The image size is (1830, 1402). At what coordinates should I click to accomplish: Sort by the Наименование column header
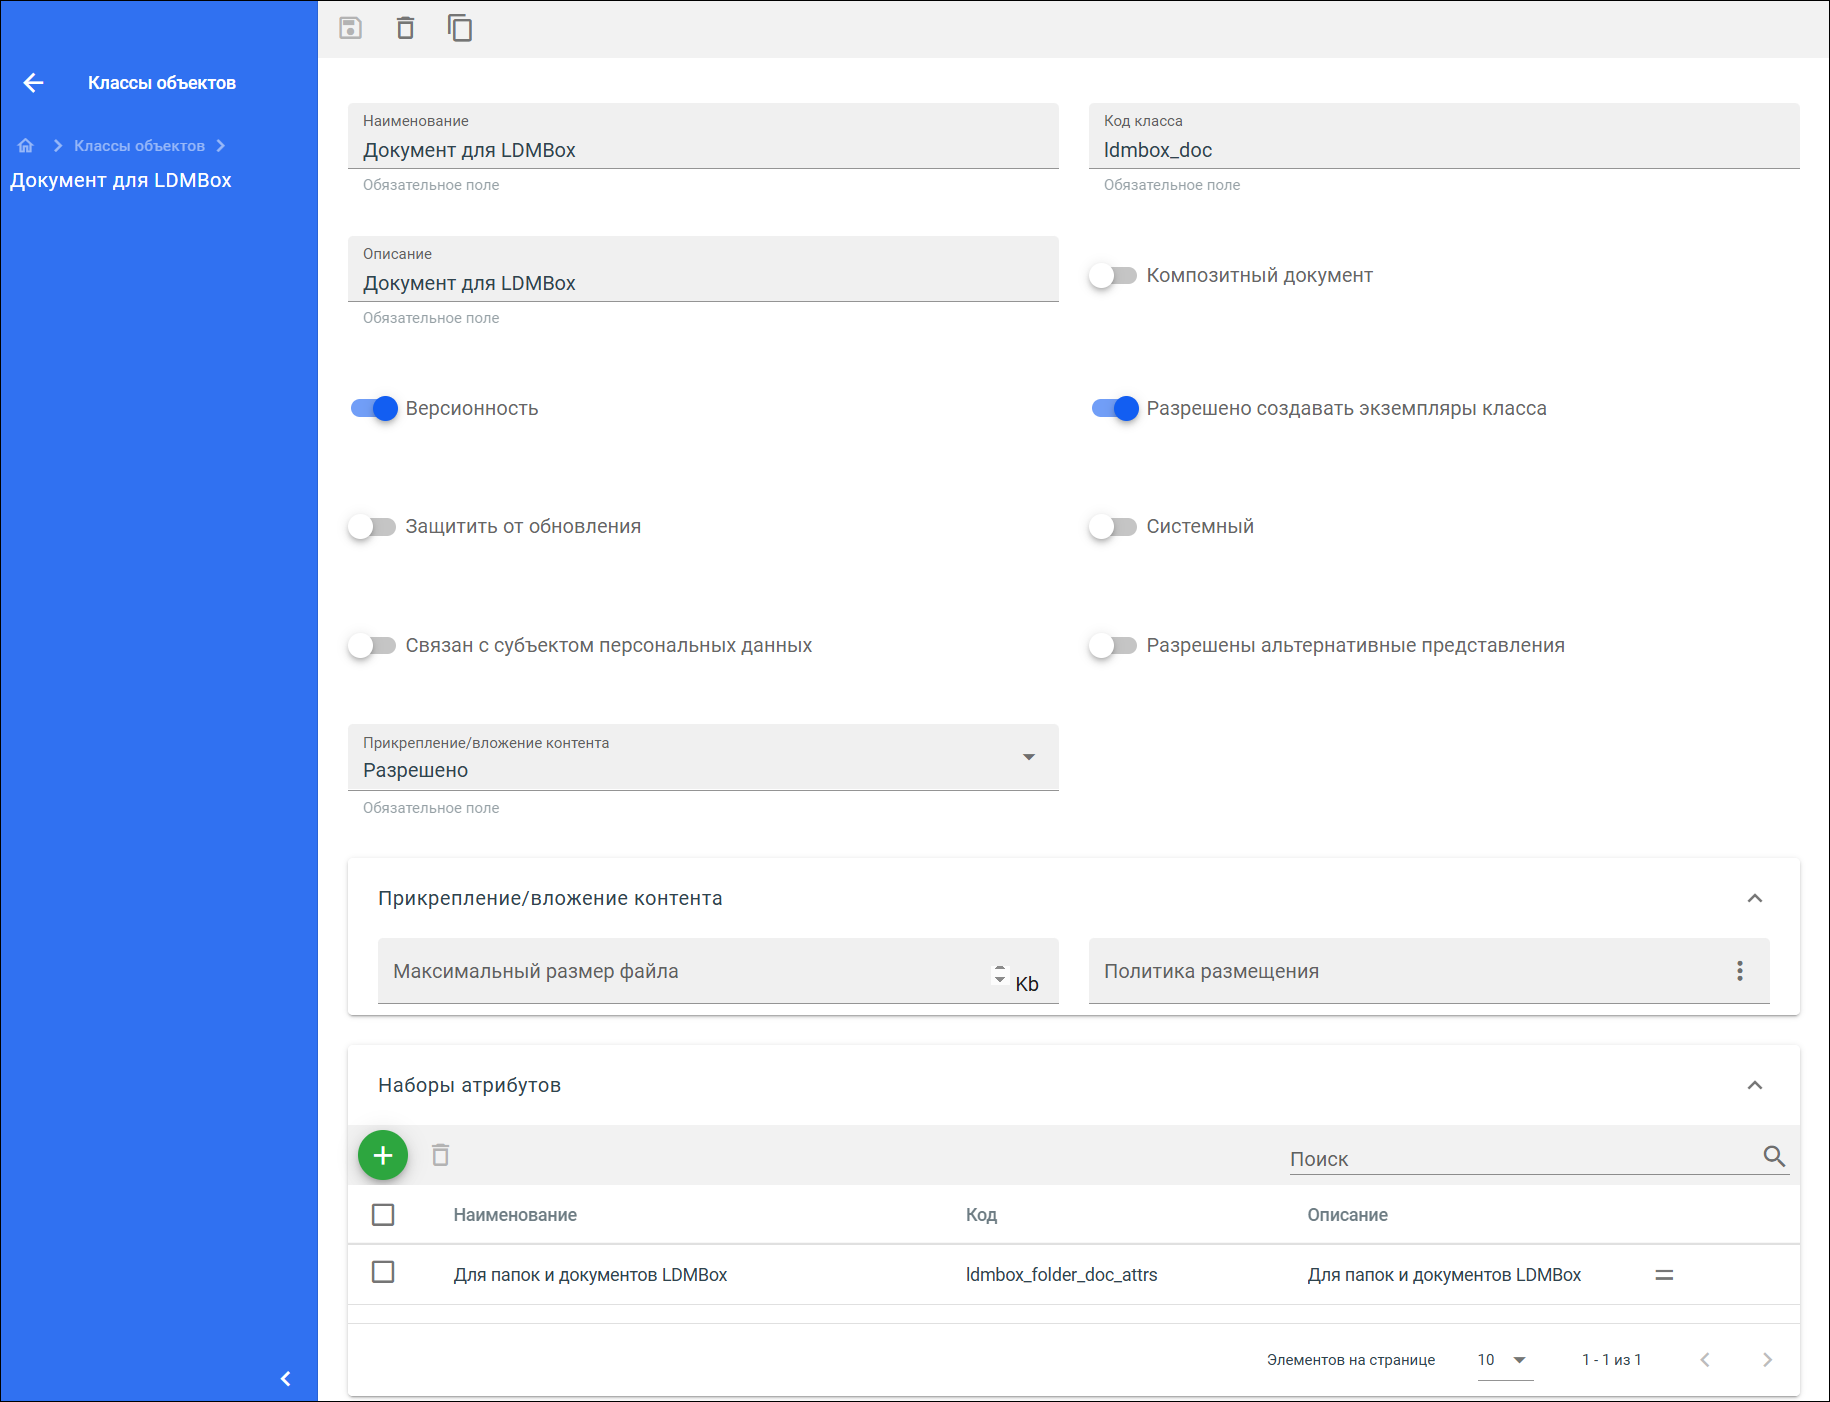pos(515,1215)
